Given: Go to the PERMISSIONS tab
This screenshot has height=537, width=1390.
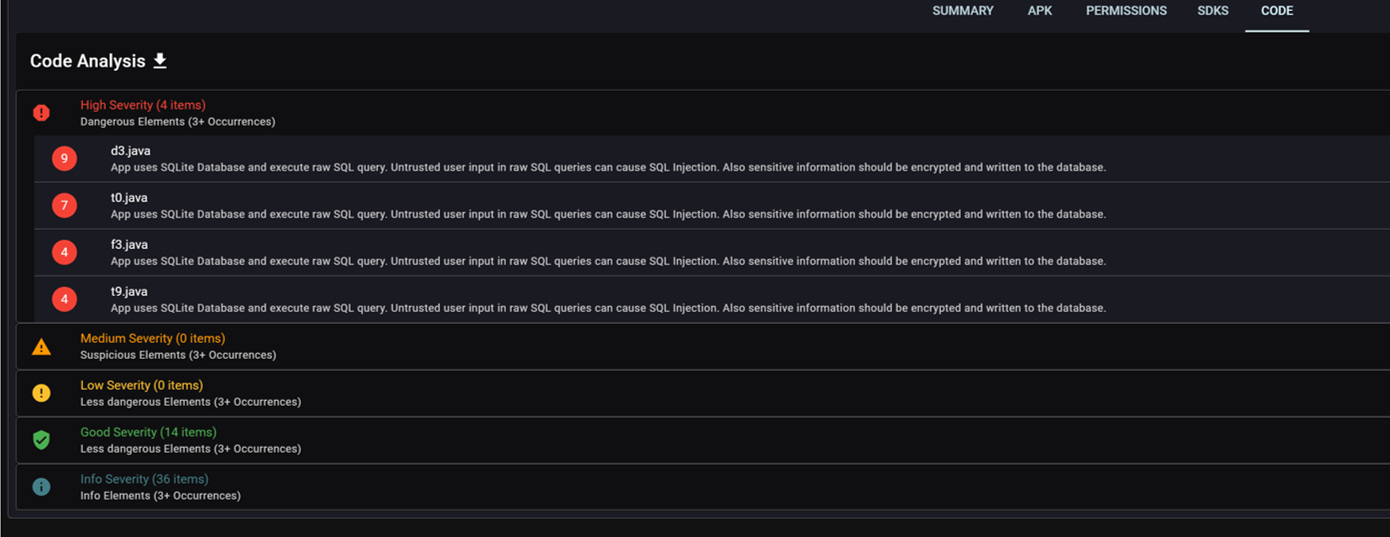Looking at the screenshot, I should tap(1126, 11).
